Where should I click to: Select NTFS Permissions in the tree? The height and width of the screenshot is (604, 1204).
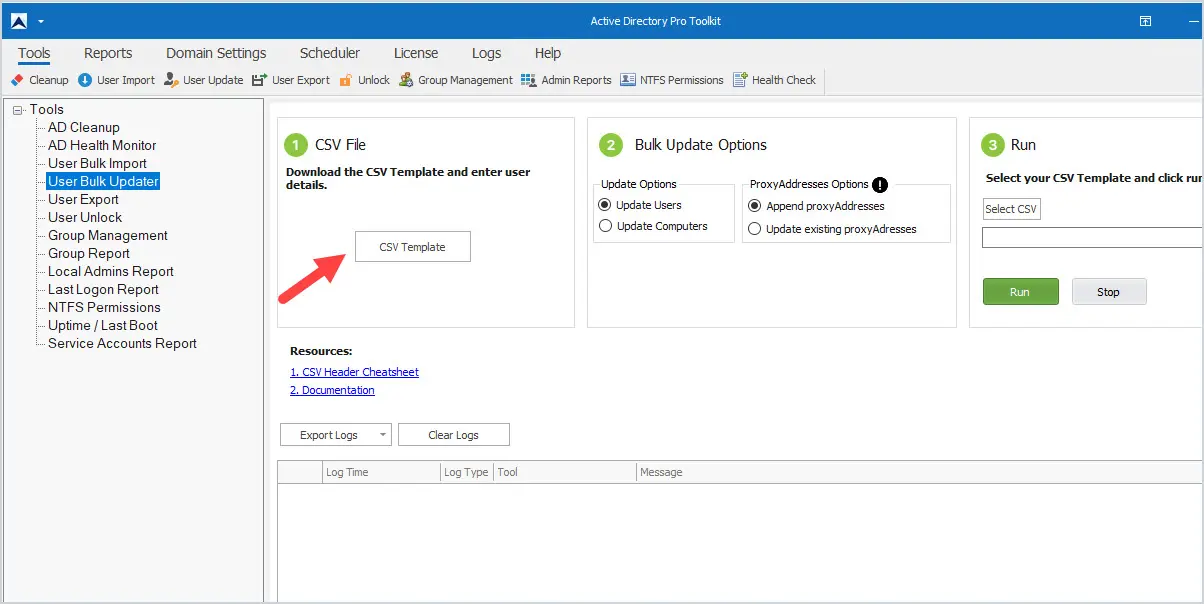(104, 308)
